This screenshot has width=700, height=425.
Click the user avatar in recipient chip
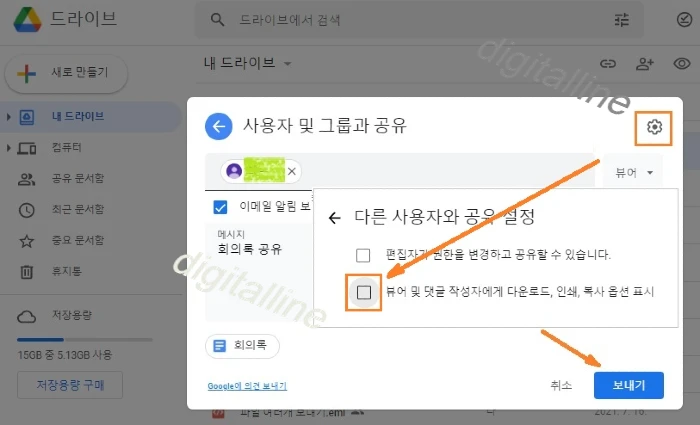point(234,171)
